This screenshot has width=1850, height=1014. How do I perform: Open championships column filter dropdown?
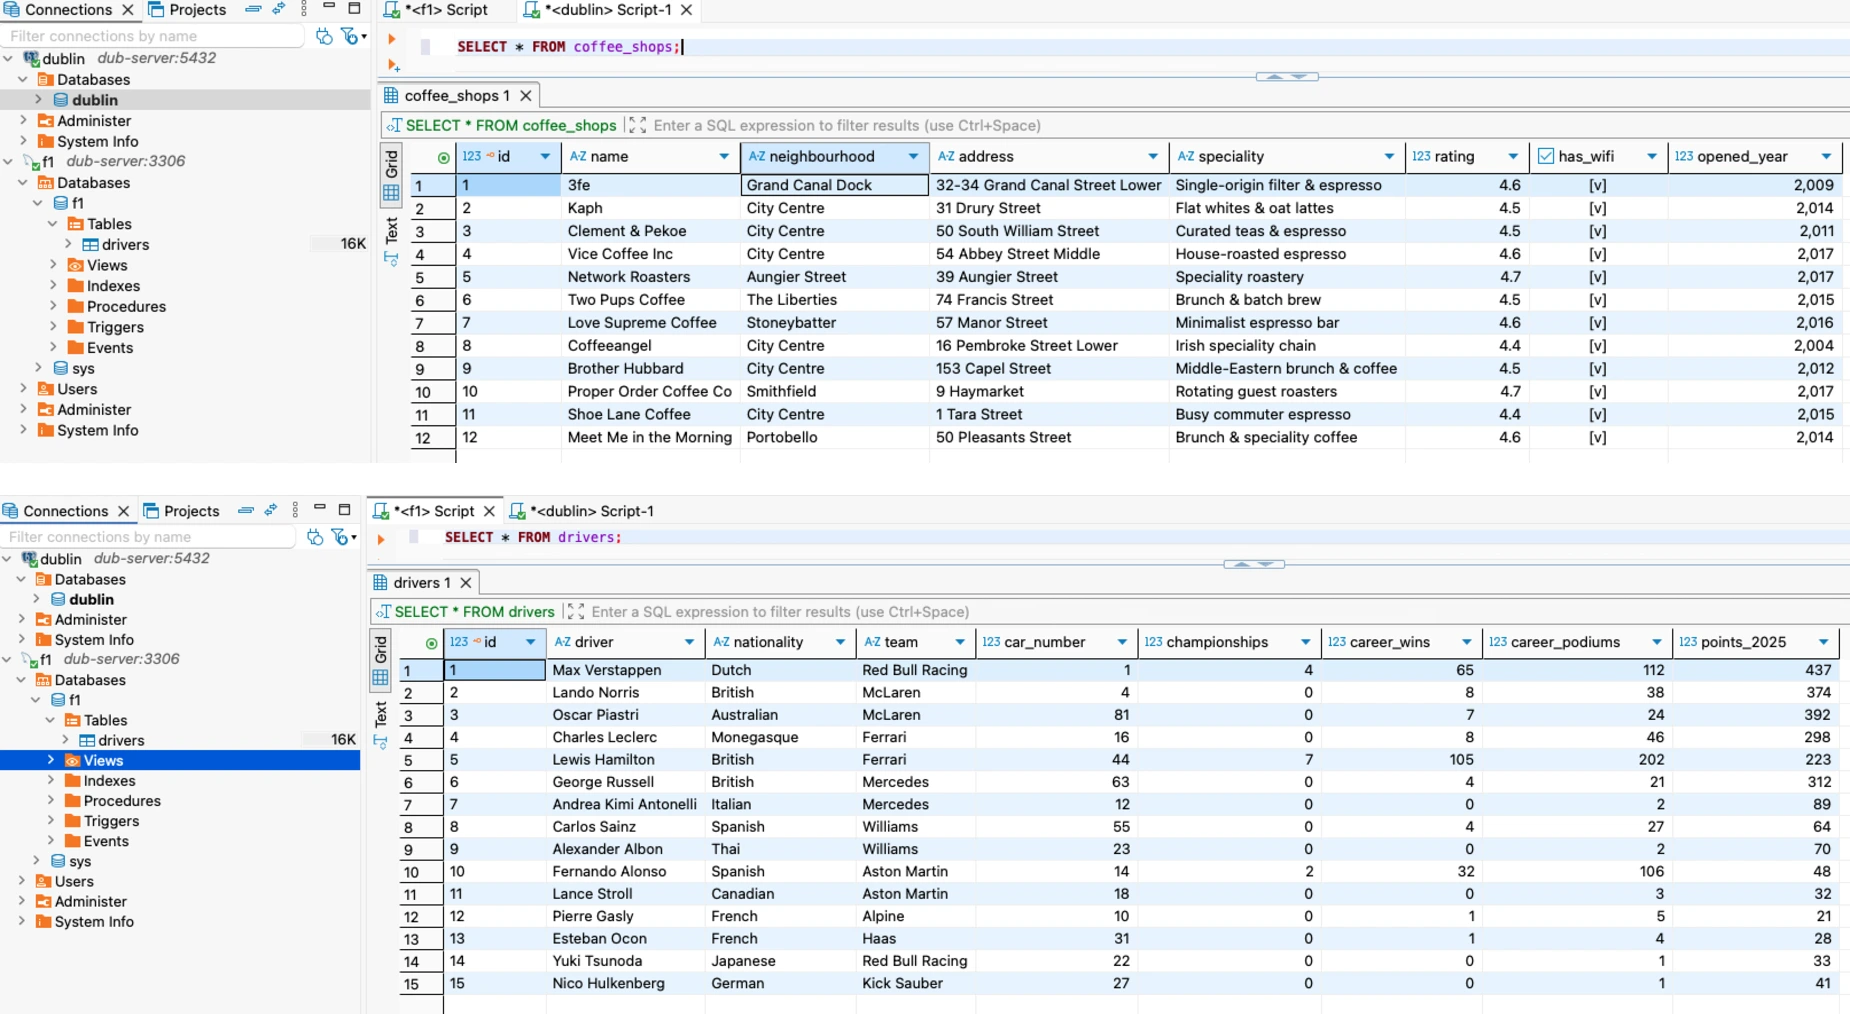[1305, 642]
